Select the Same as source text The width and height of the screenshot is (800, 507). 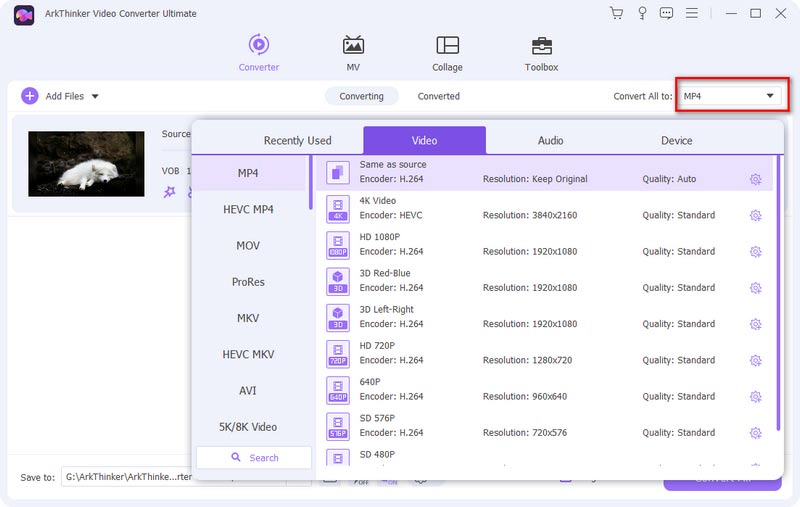coord(393,164)
